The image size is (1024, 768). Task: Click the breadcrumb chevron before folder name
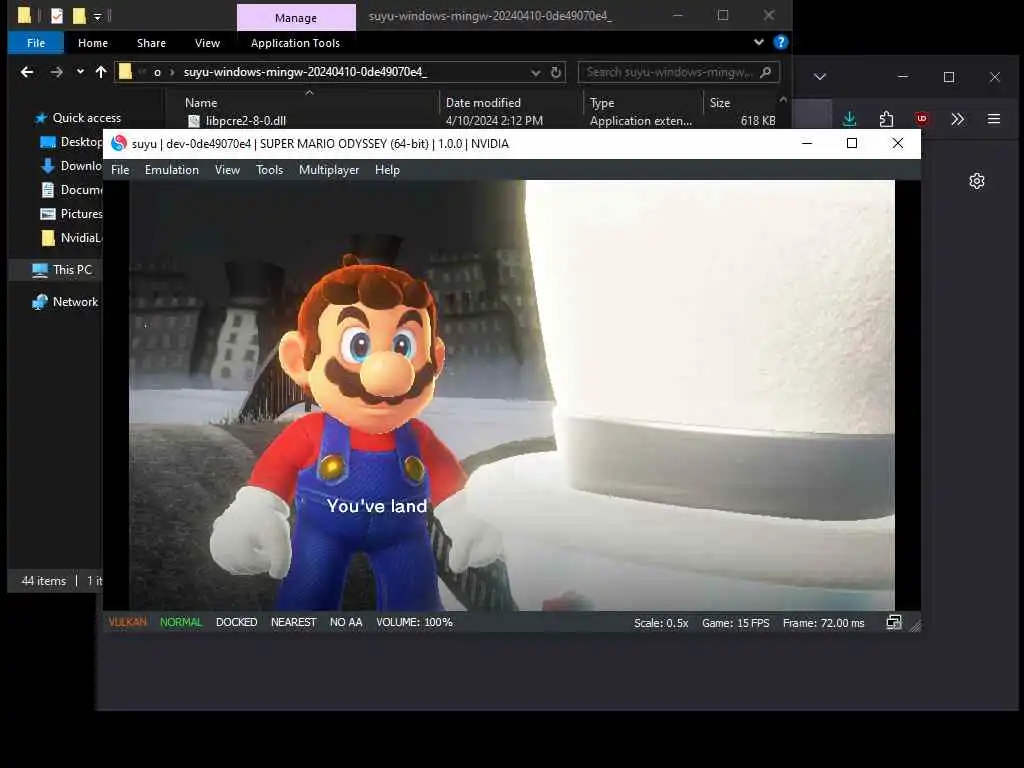[172, 72]
